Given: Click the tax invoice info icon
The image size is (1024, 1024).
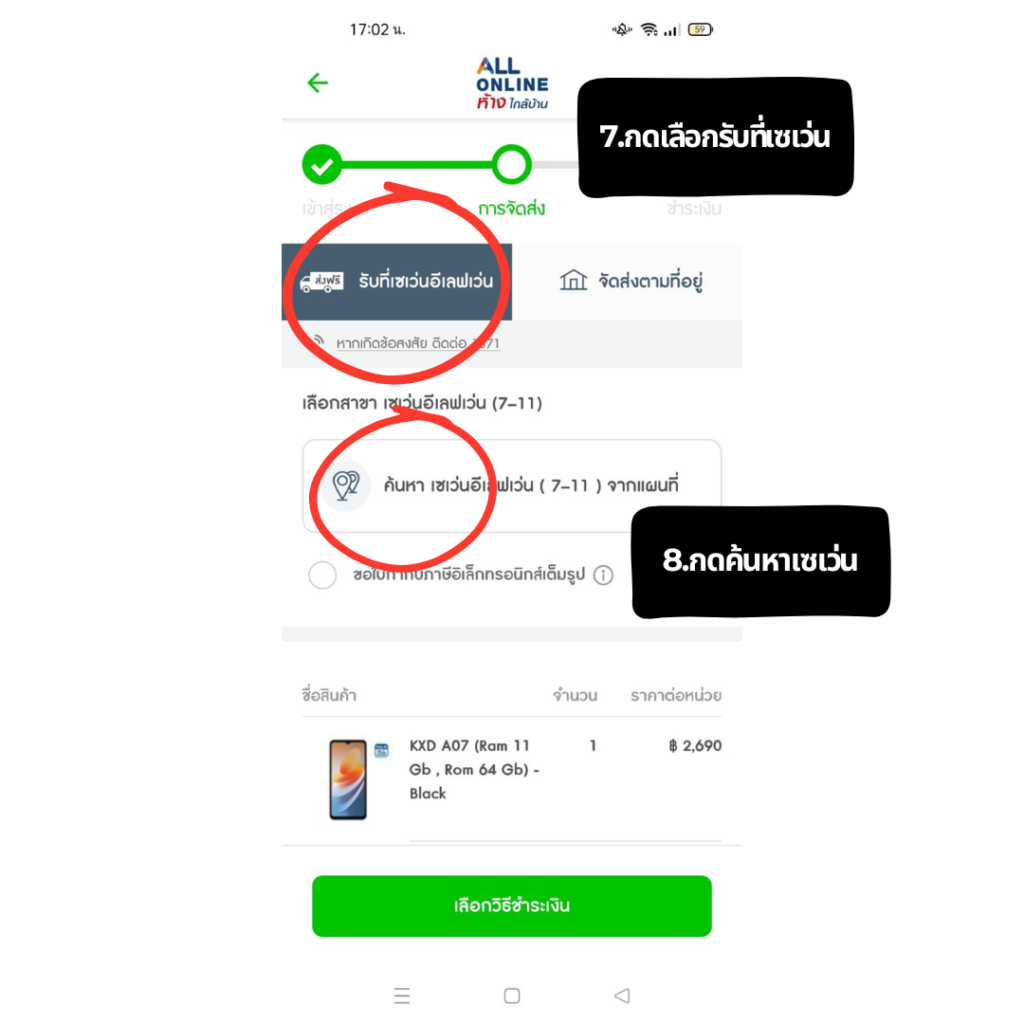Looking at the screenshot, I should coord(603,575).
